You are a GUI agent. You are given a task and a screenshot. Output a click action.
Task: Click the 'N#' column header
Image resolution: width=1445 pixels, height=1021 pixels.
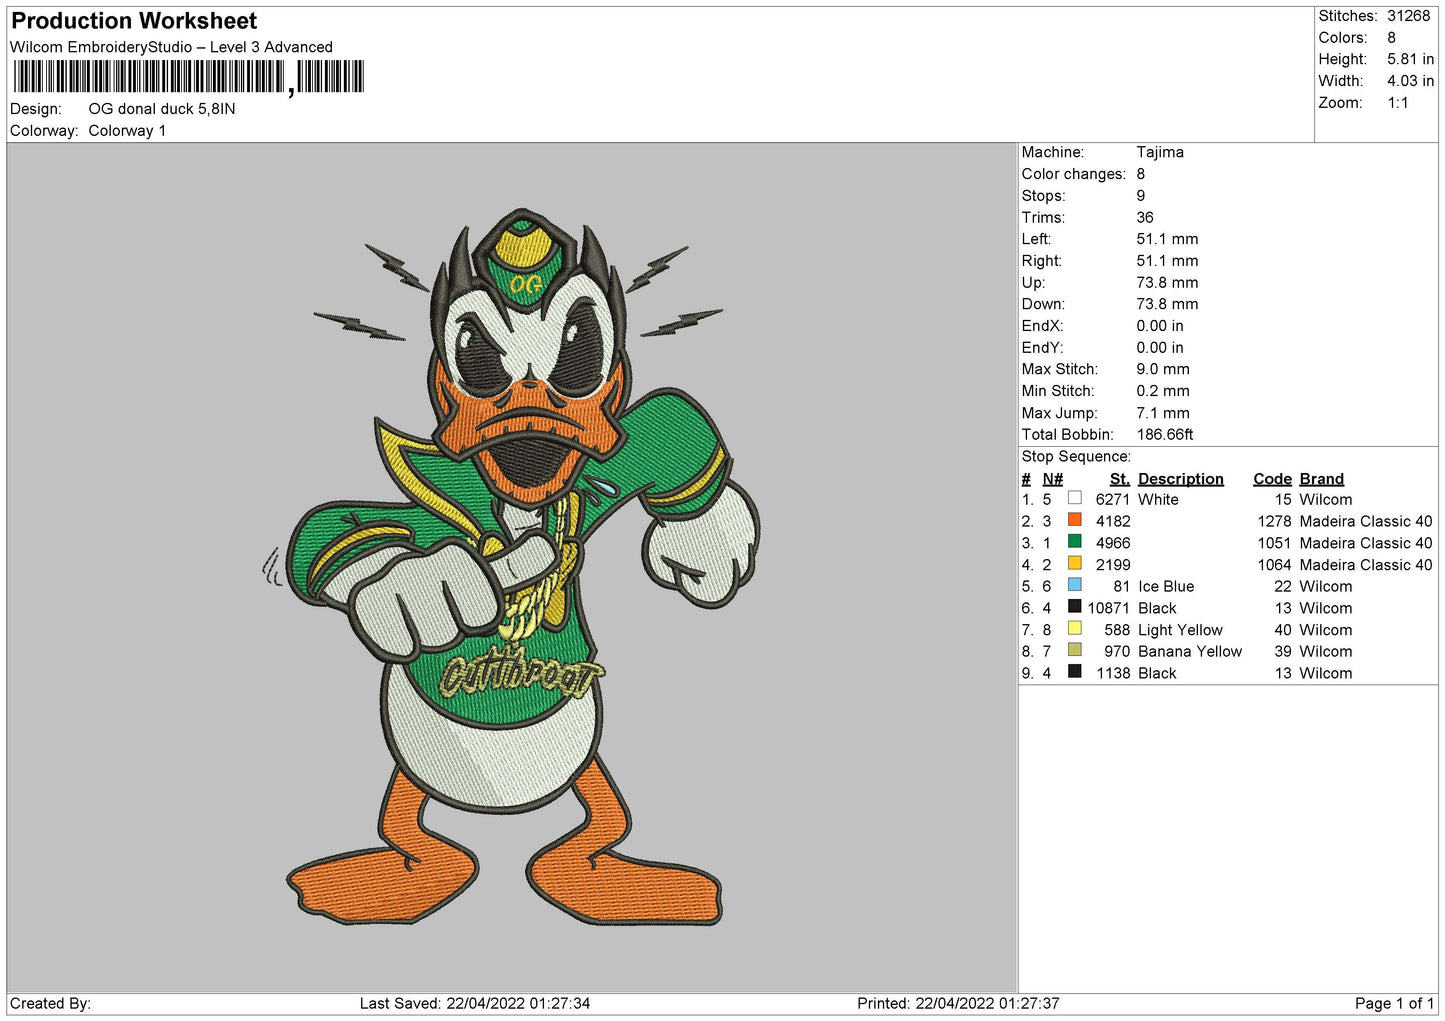1053,479
